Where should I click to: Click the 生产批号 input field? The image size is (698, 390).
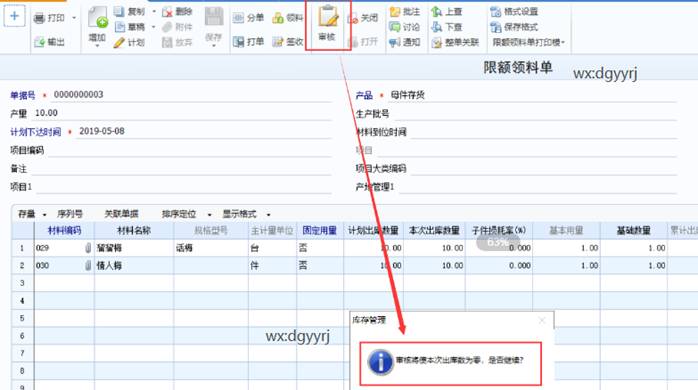click(536, 114)
